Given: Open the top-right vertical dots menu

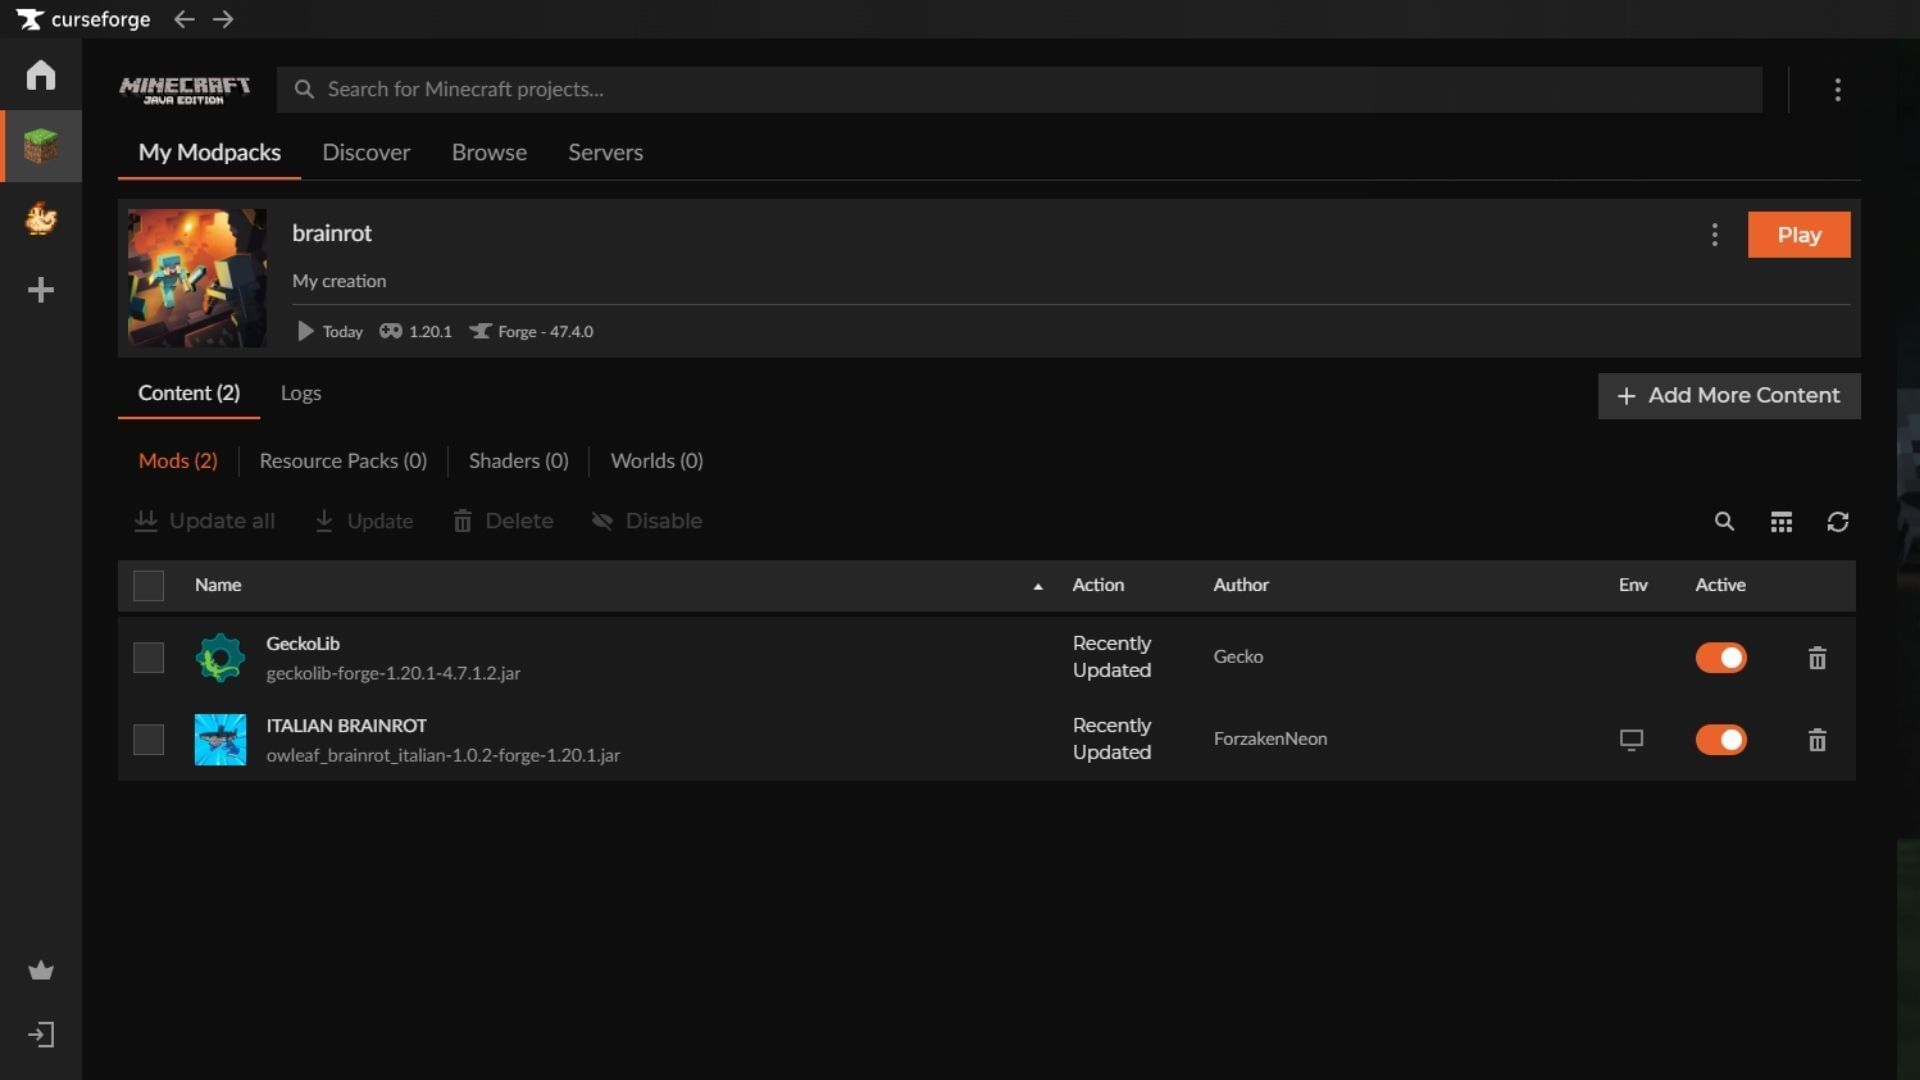Looking at the screenshot, I should tap(1837, 90).
